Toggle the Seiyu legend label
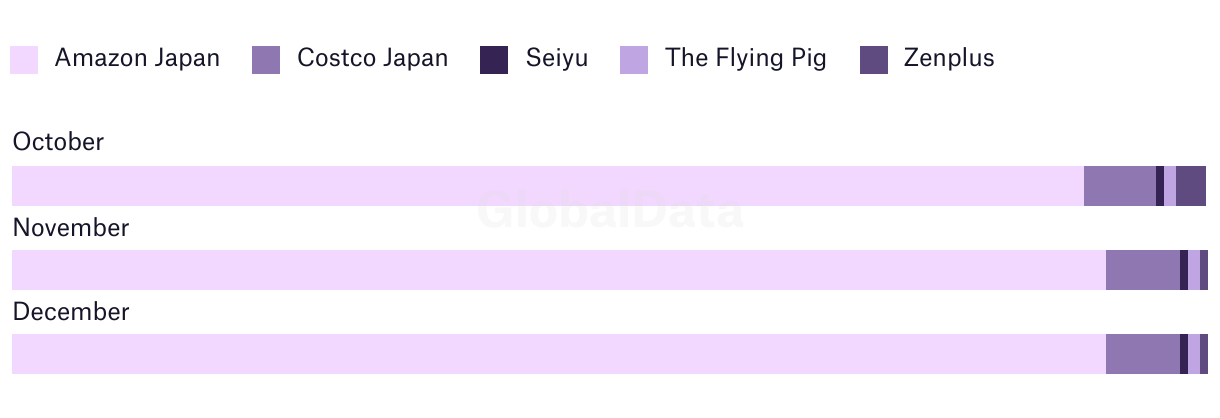Image resolution: width=1220 pixels, height=418 pixels. [x=557, y=59]
